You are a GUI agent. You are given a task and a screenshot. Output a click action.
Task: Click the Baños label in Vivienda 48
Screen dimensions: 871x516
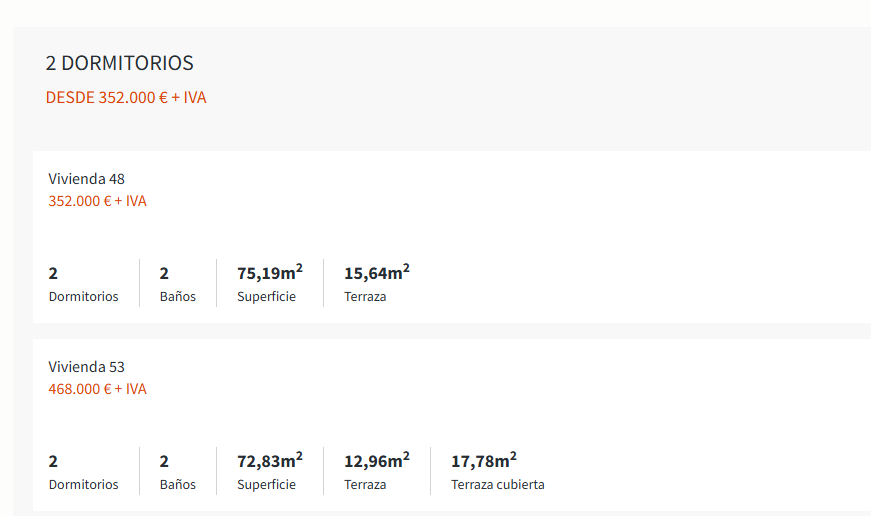178,297
